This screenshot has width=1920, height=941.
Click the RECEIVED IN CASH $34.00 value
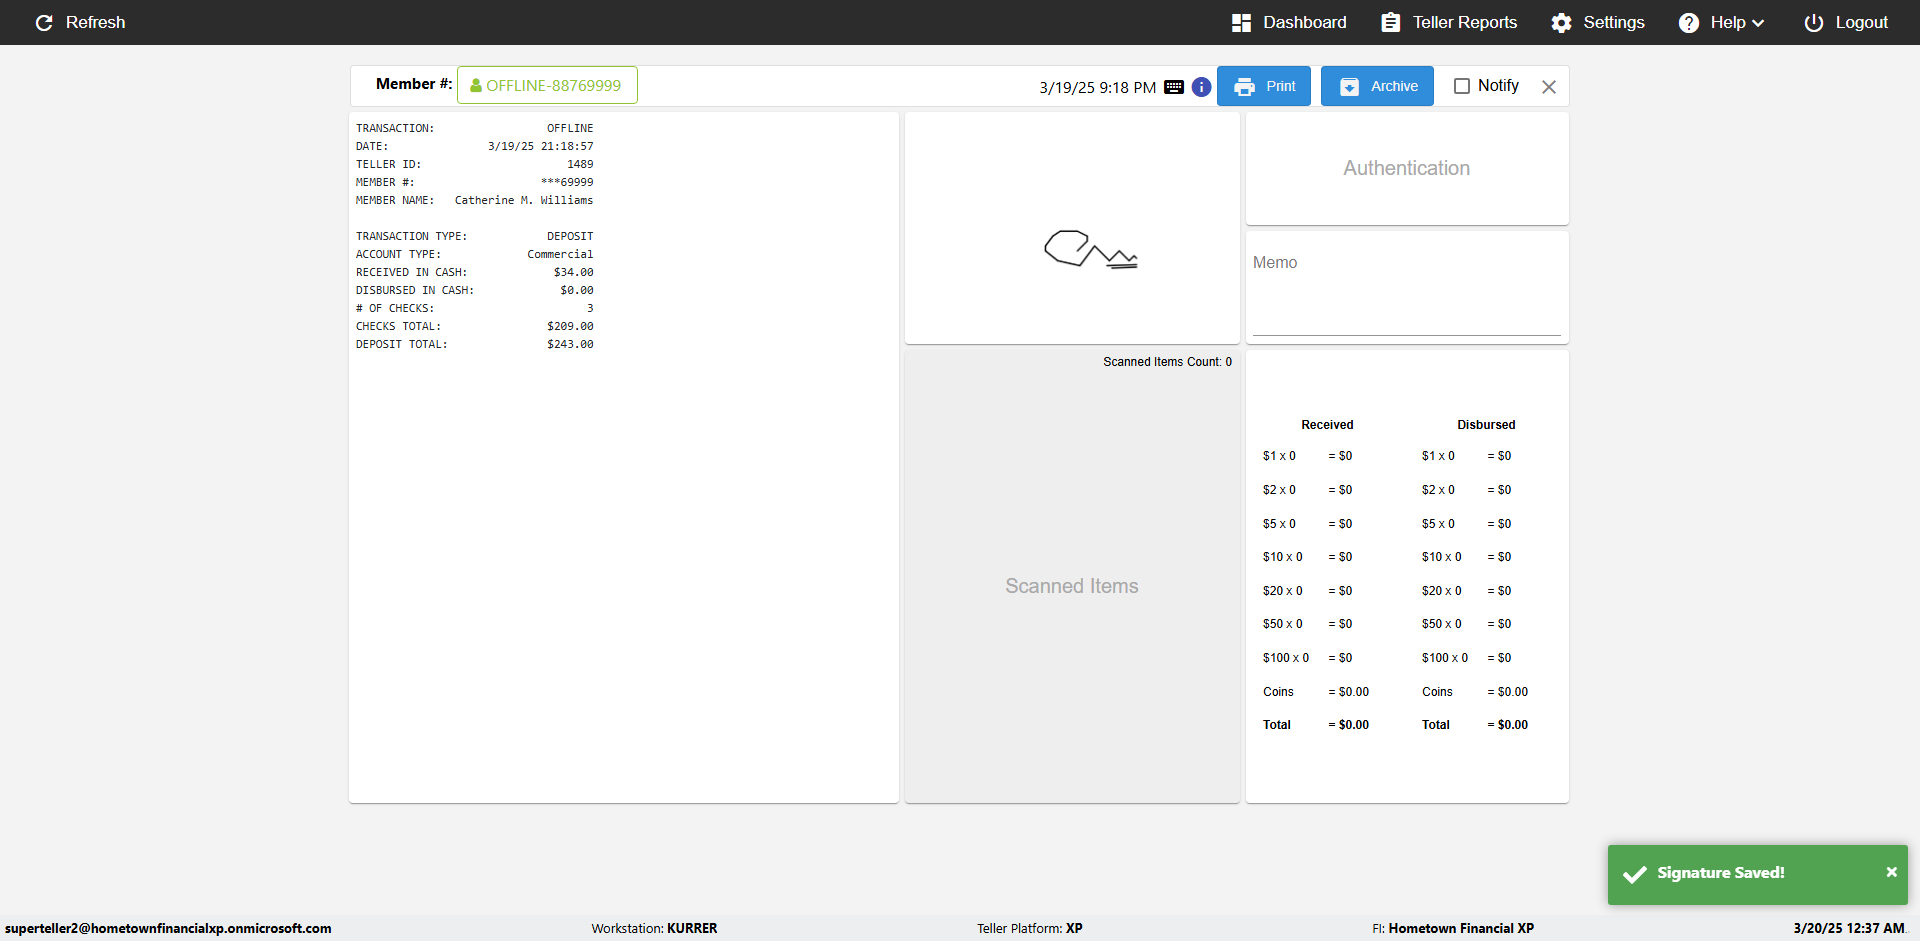coord(573,272)
